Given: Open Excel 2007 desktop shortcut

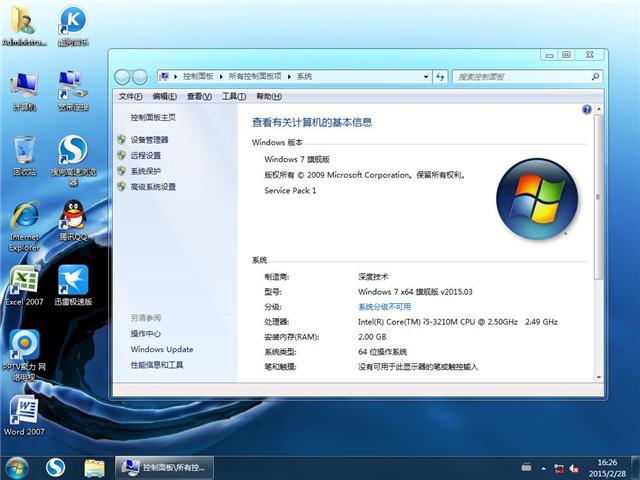Looking at the screenshot, I should click(24, 285).
